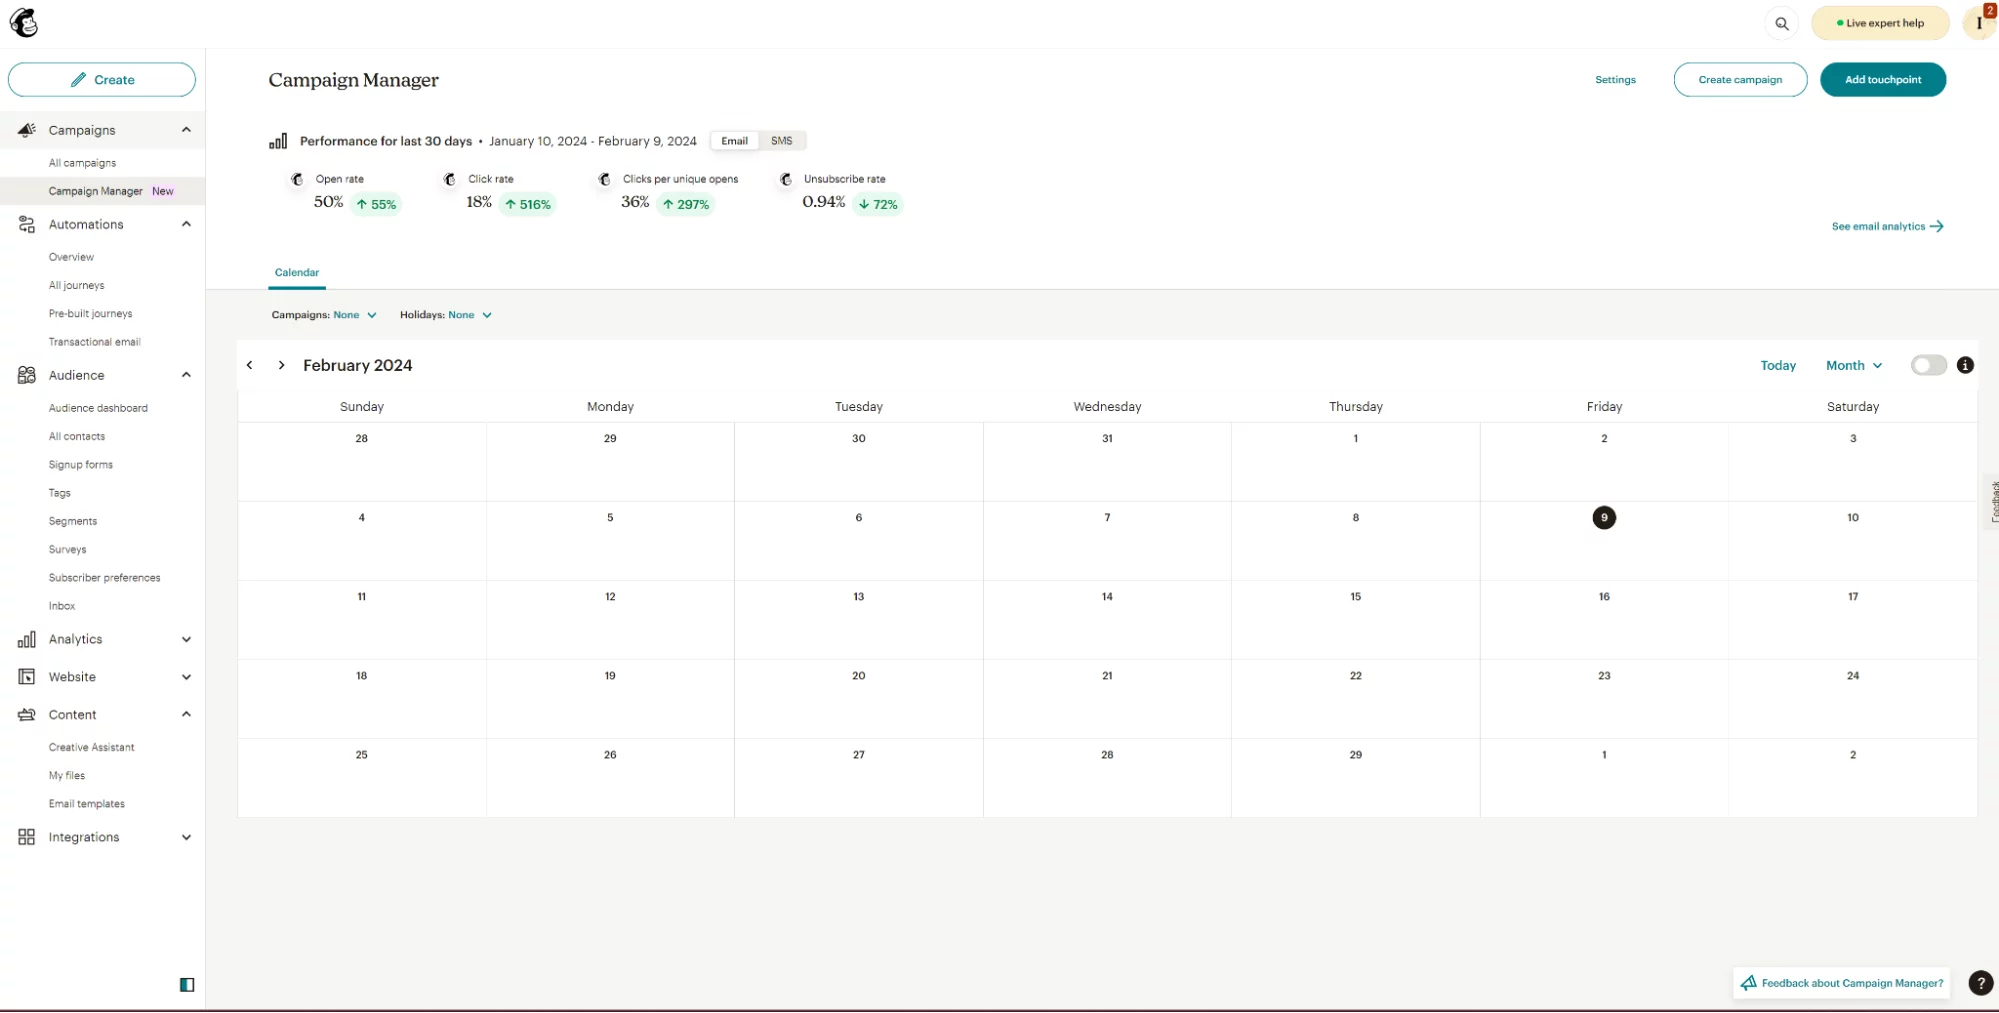Collapse sidebar using the panel icon
This screenshot has width=1999, height=1013.
point(187,985)
